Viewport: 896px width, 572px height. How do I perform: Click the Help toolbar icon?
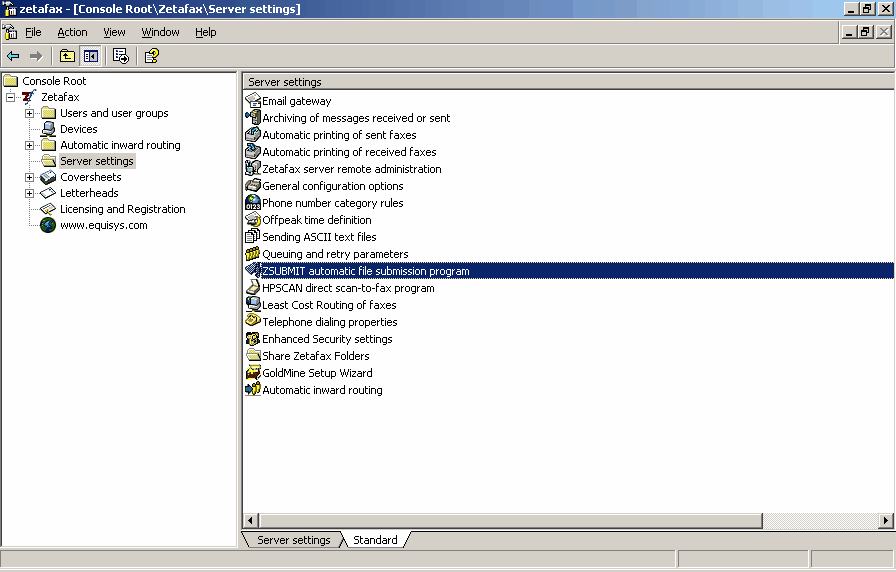(x=152, y=56)
